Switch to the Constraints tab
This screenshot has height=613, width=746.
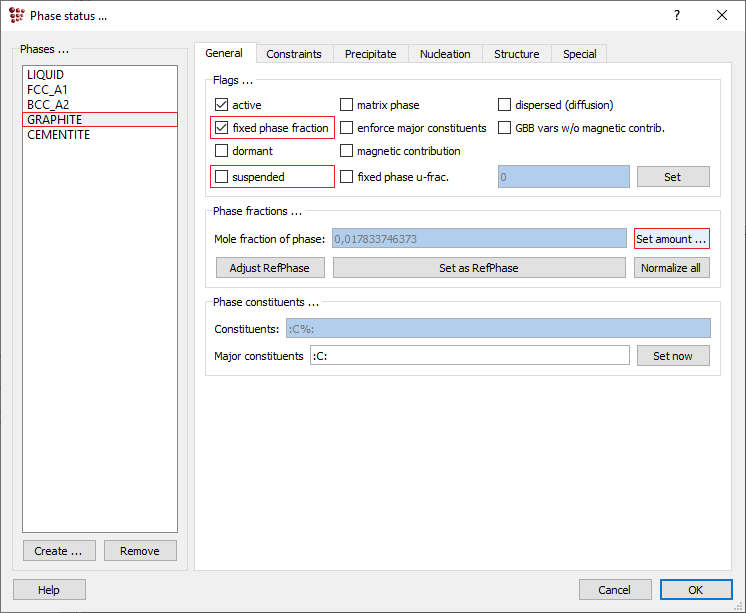[294, 54]
